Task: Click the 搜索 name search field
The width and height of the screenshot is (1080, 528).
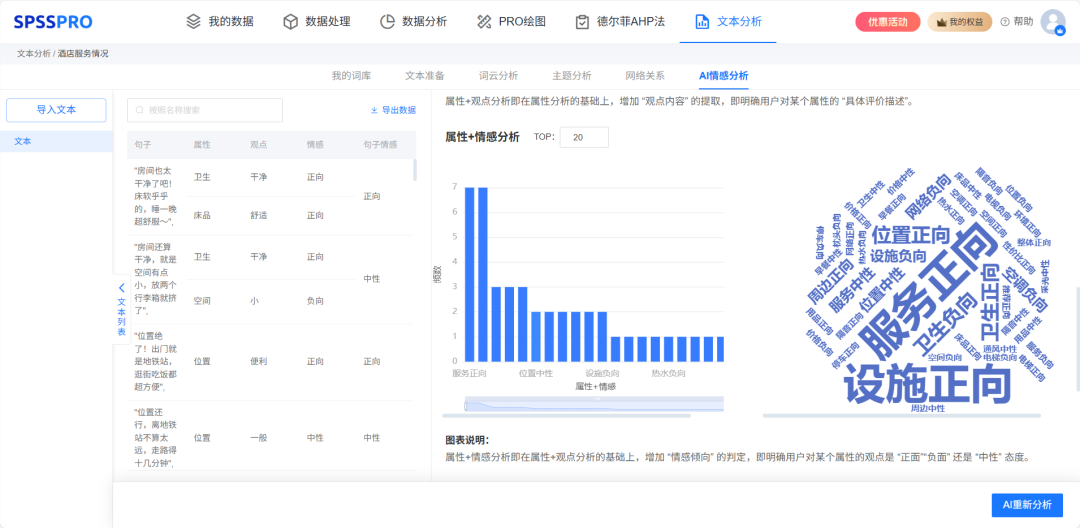Action: (x=205, y=110)
